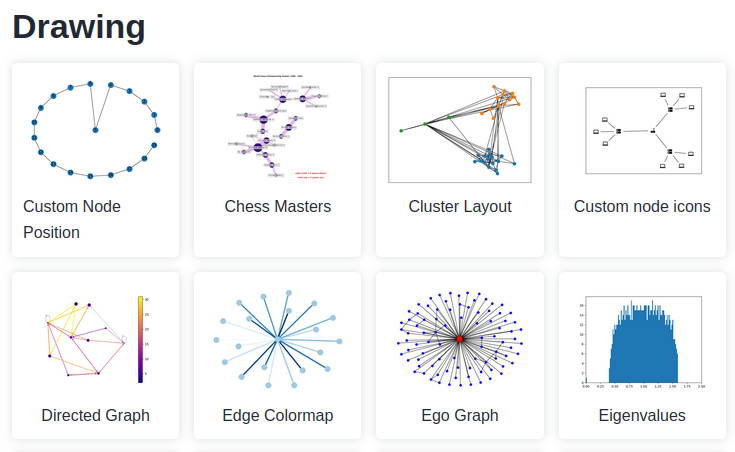This screenshot has width=735, height=452.
Task: Go to the Cluster Layout example link
Action: coord(460,207)
